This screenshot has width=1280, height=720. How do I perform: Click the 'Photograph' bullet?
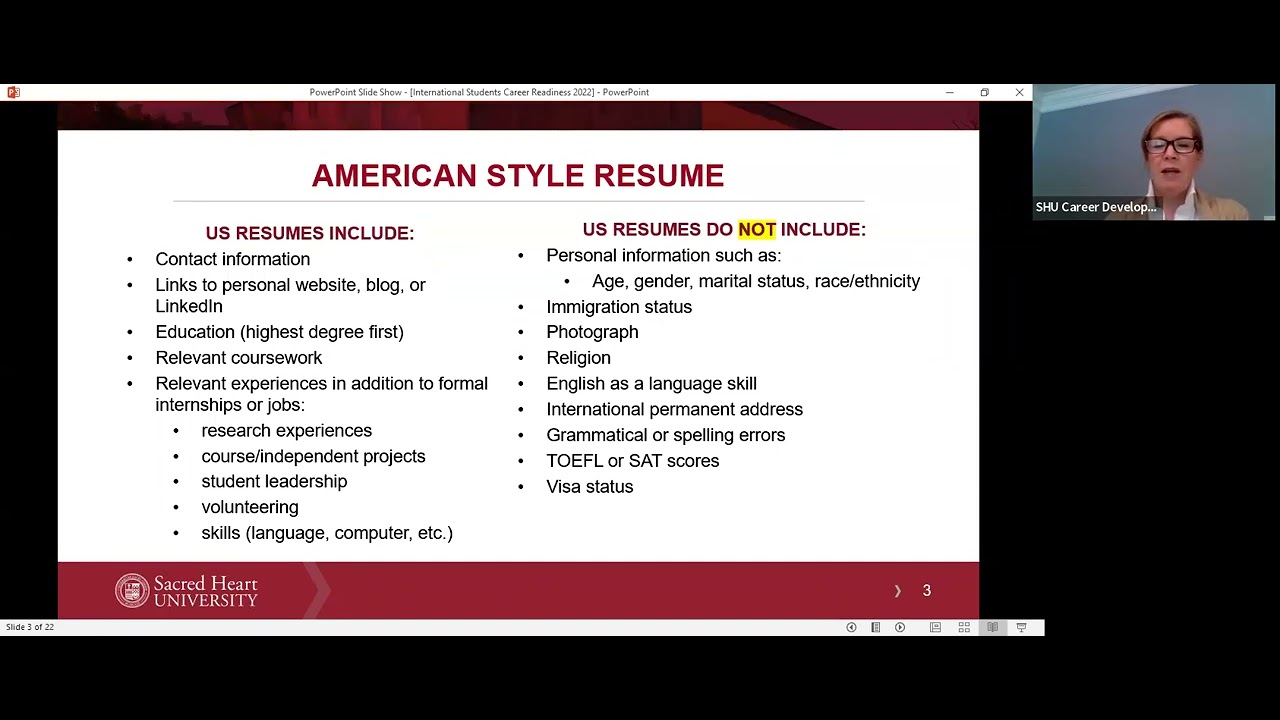[592, 332]
